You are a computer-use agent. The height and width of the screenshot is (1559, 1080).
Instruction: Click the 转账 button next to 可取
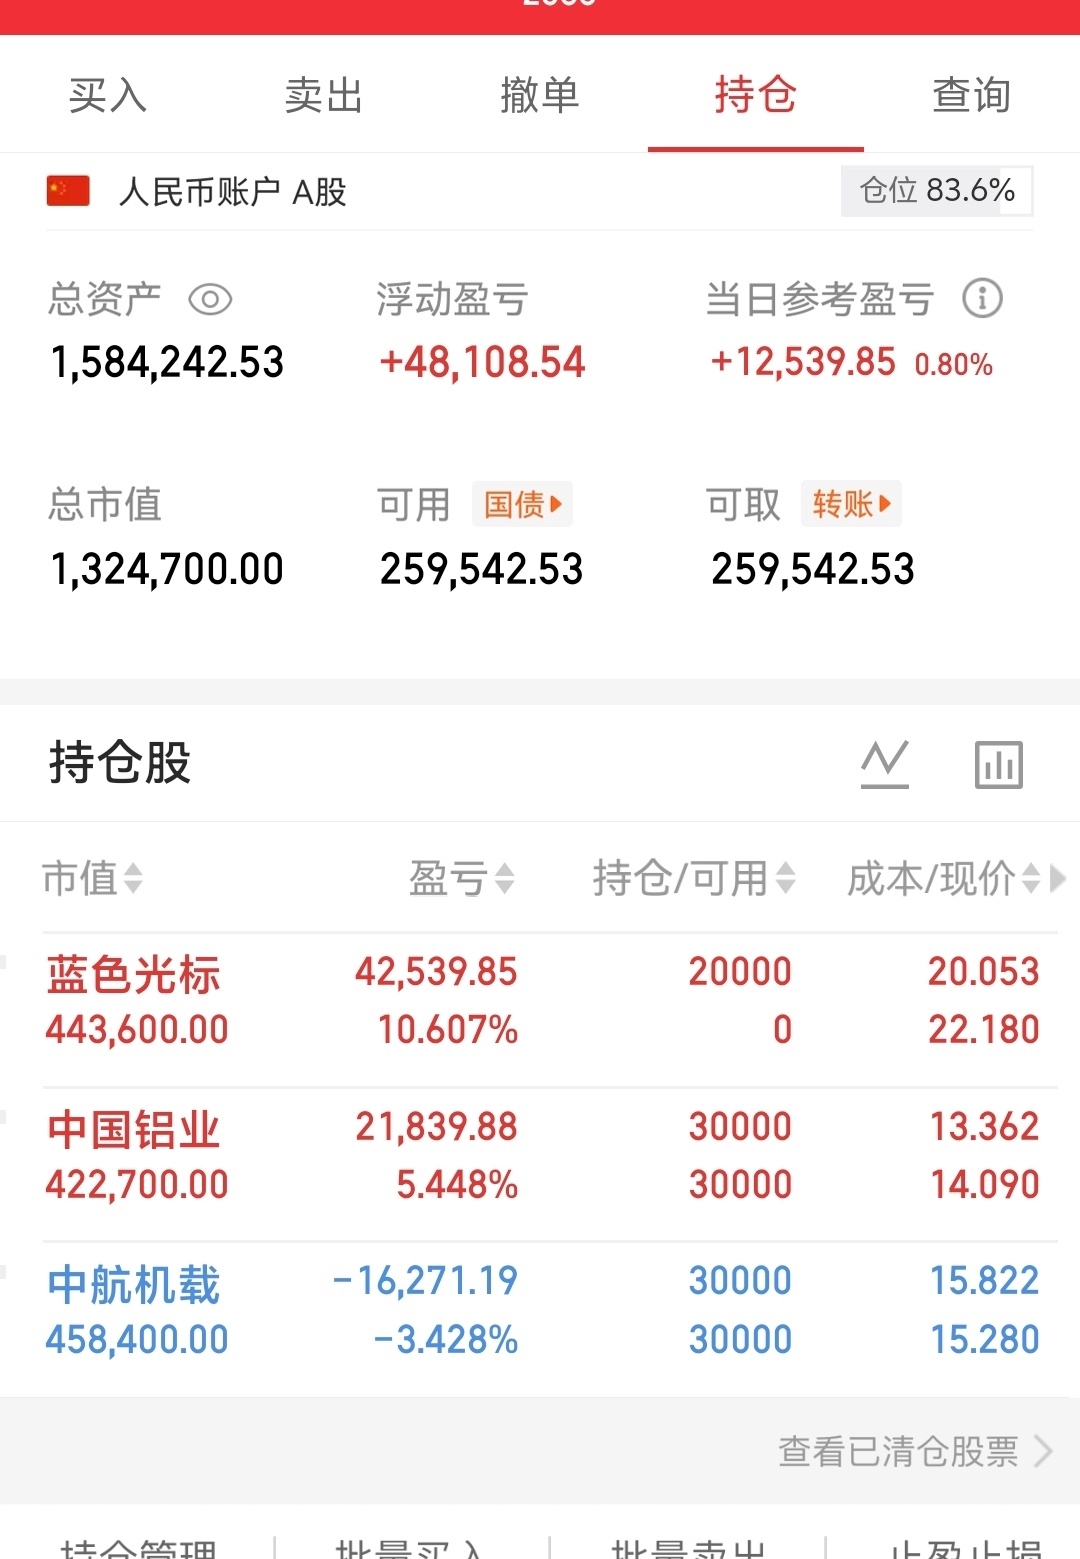851,504
